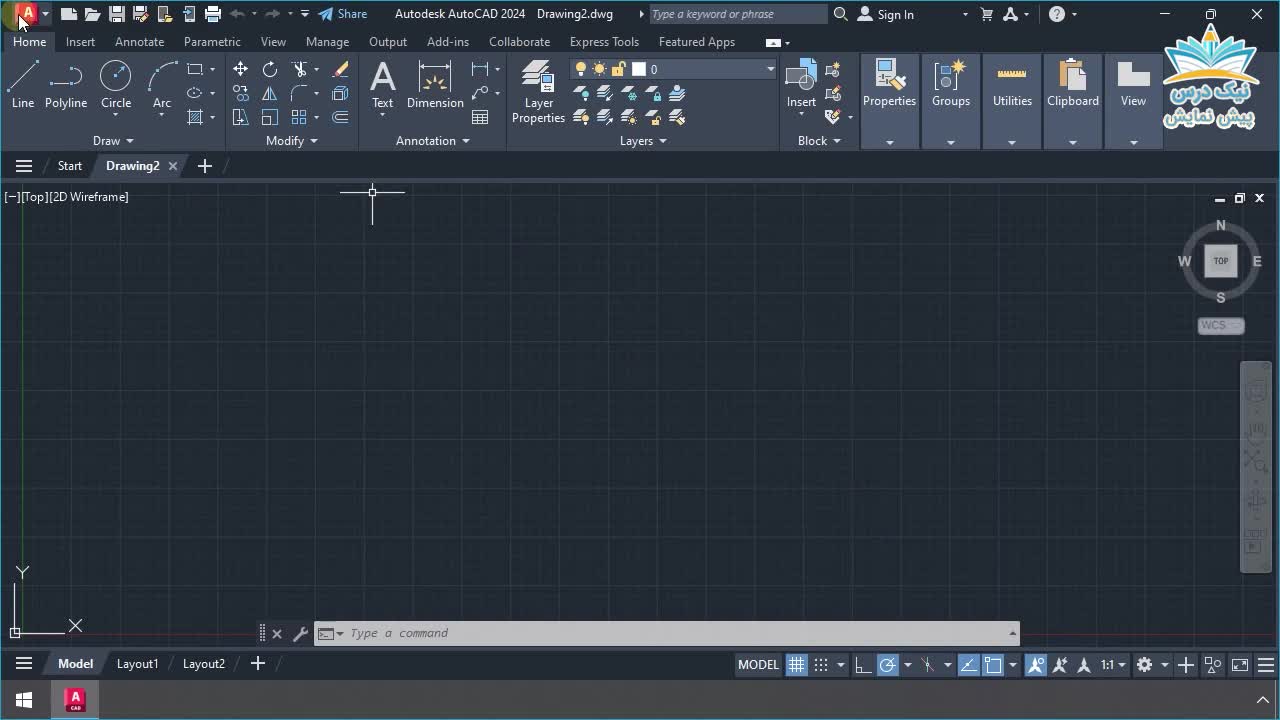
Task: Toggle drawing grid display in status bar
Action: pyautogui.click(x=796, y=665)
